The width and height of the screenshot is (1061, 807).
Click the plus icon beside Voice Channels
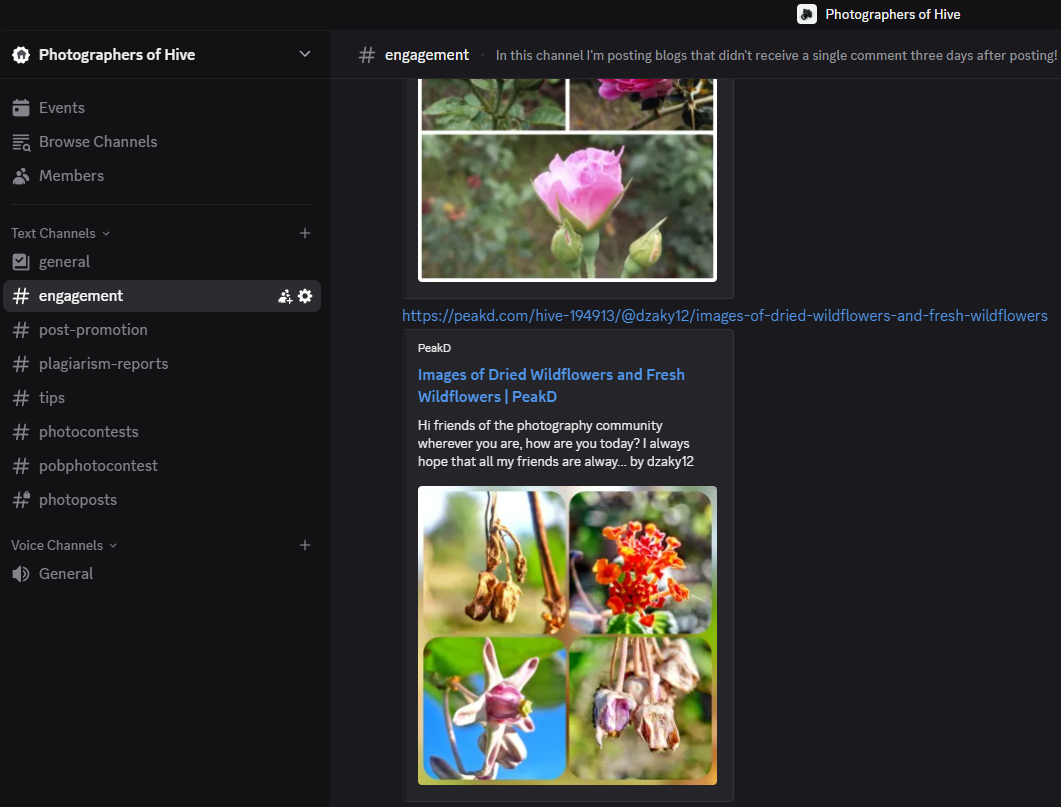point(305,545)
